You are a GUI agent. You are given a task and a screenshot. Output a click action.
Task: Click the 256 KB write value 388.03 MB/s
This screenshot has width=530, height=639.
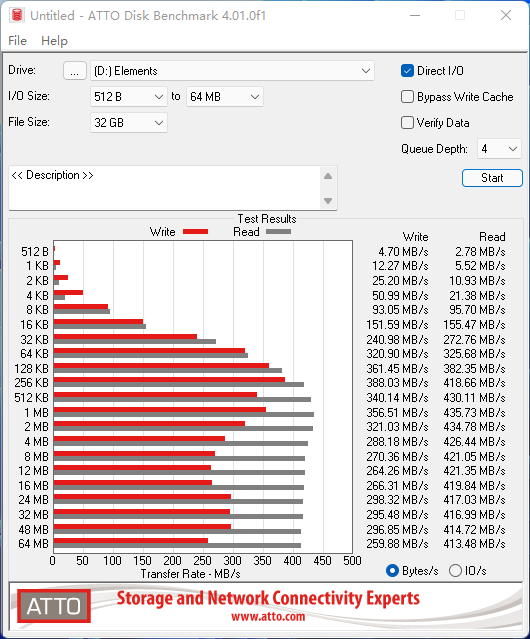[x=397, y=383]
